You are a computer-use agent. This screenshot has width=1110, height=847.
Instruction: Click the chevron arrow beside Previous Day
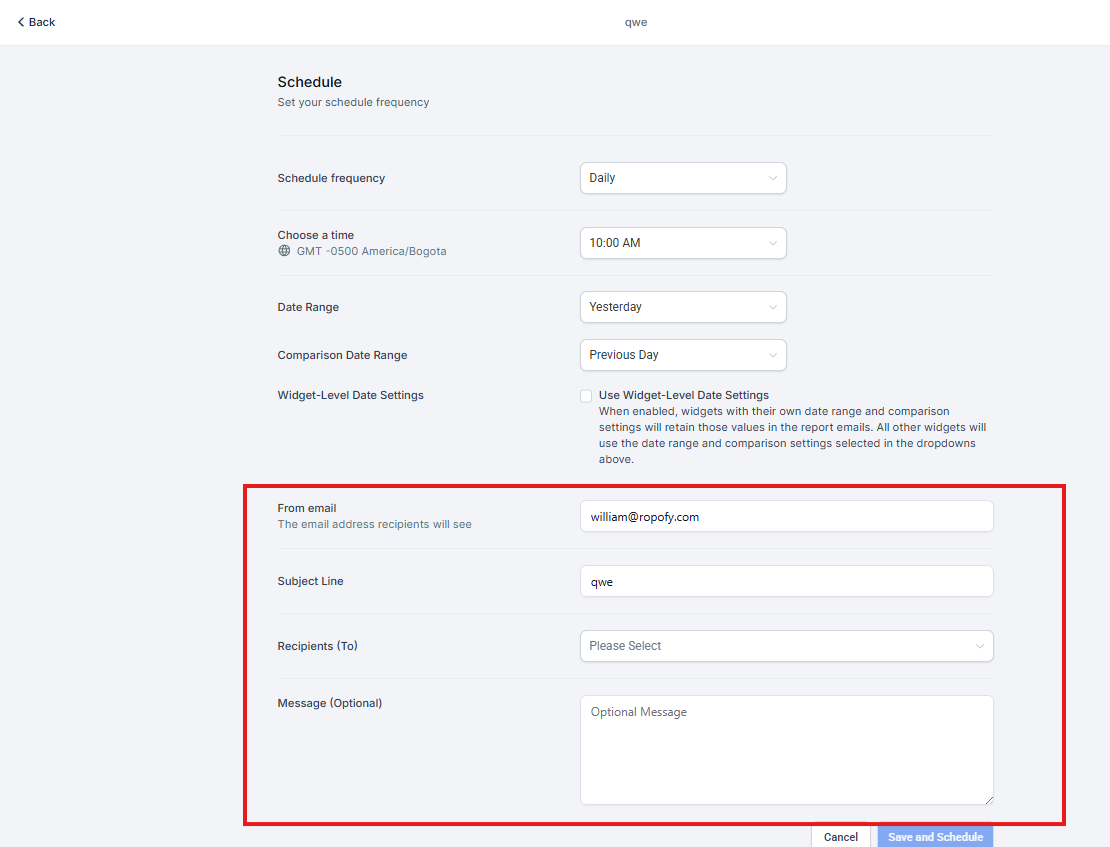pos(772,355)
